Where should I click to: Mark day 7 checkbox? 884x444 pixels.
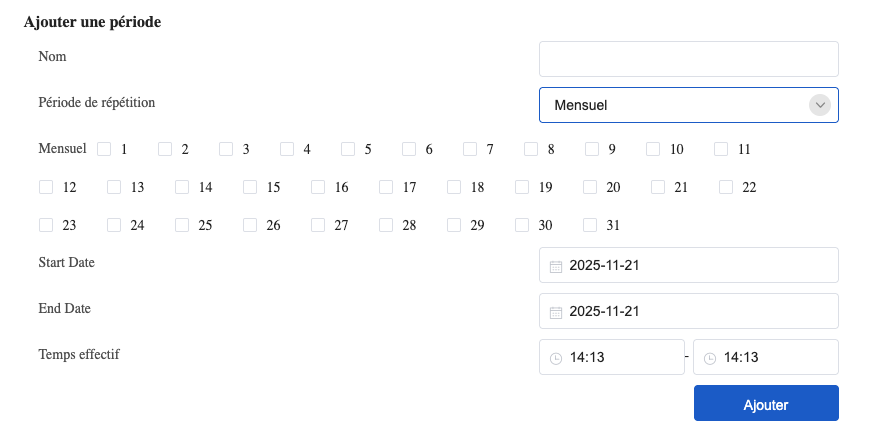click(470, 149)
